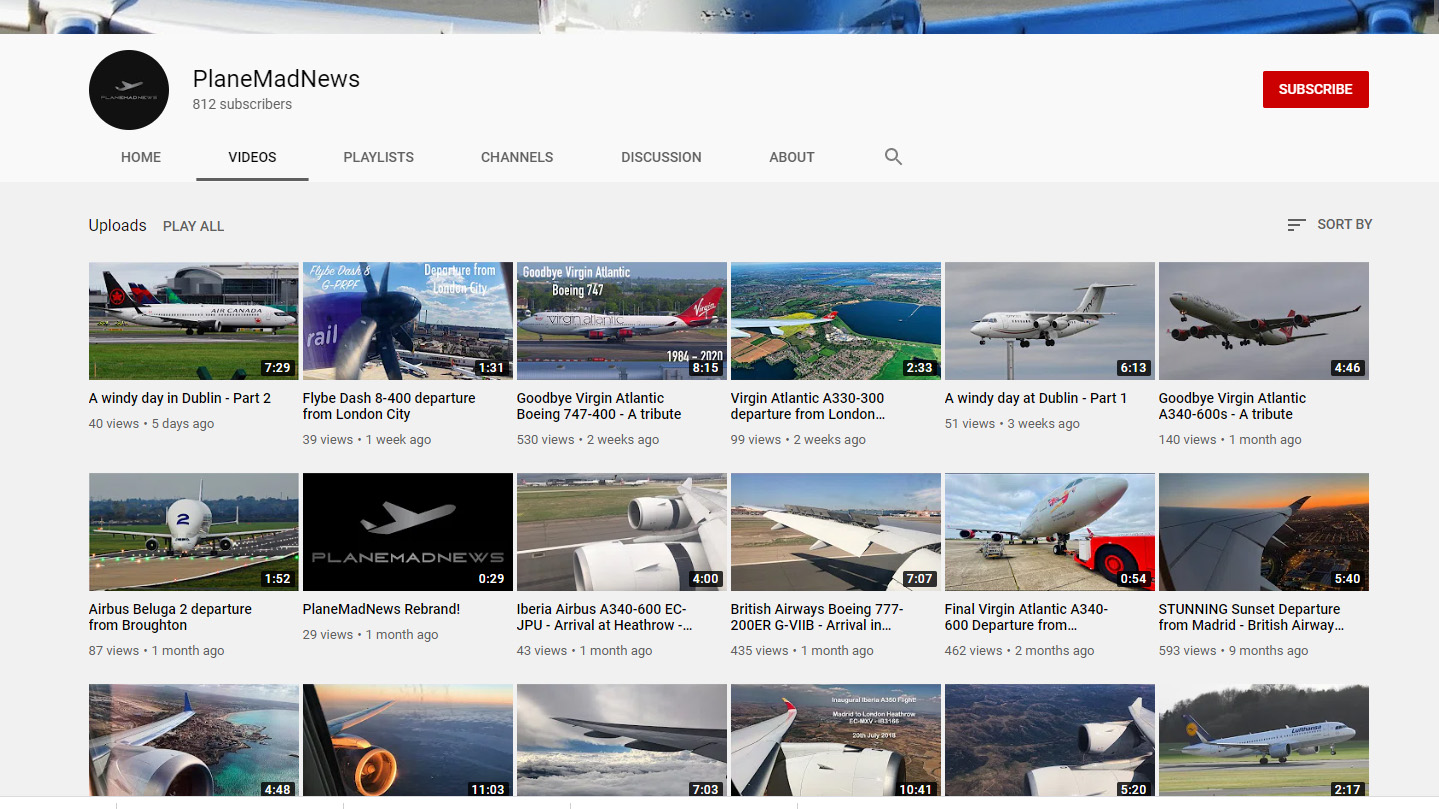The image size is (1439, 809).
Task: Click '87 views • 1 month ago' metadata
Action: (156, 651)
